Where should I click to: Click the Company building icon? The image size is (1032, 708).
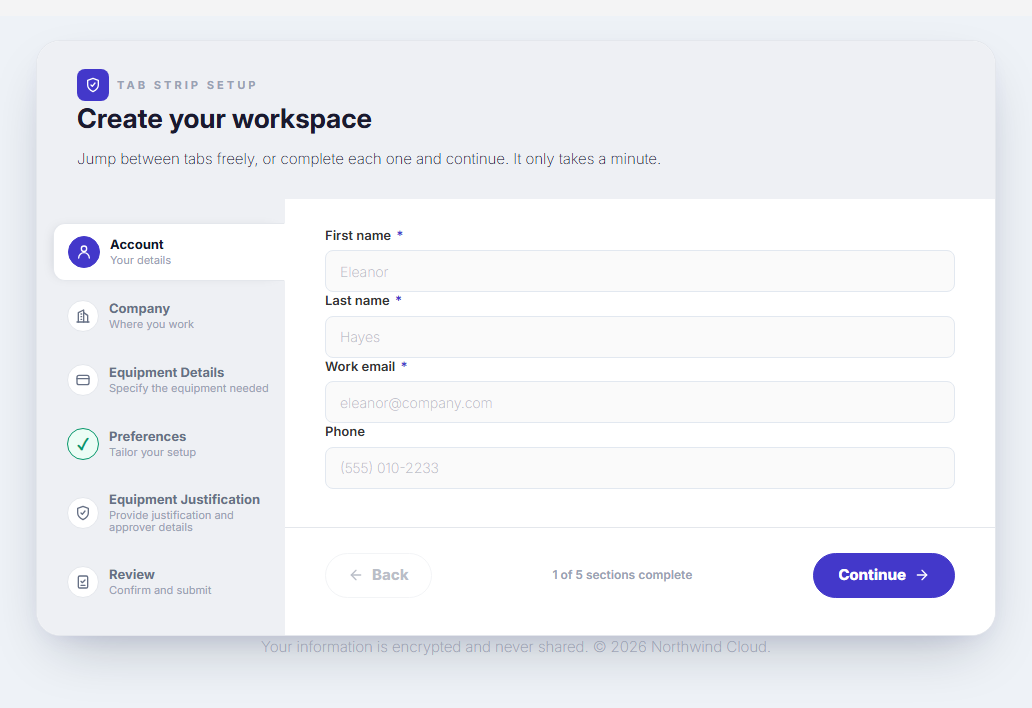(83, 316)
